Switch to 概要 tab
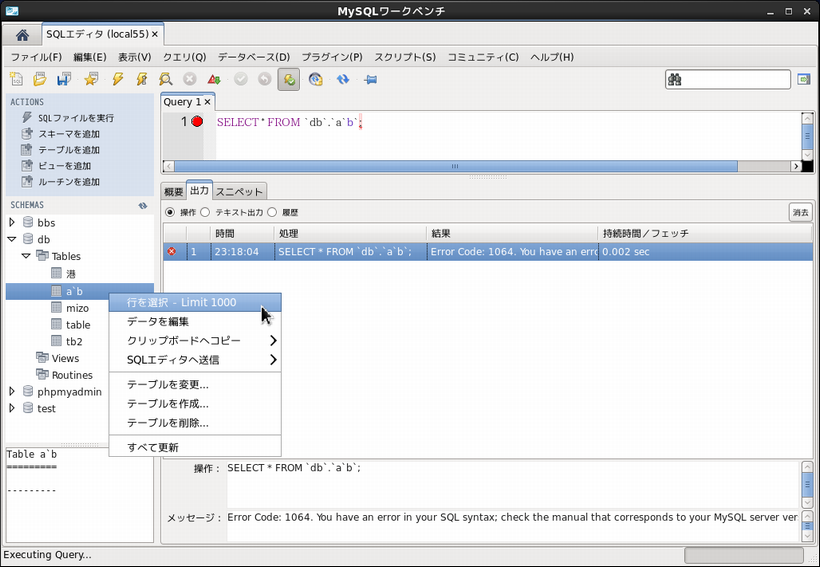This screenshot has width=820, height=567. click(174, 192)
